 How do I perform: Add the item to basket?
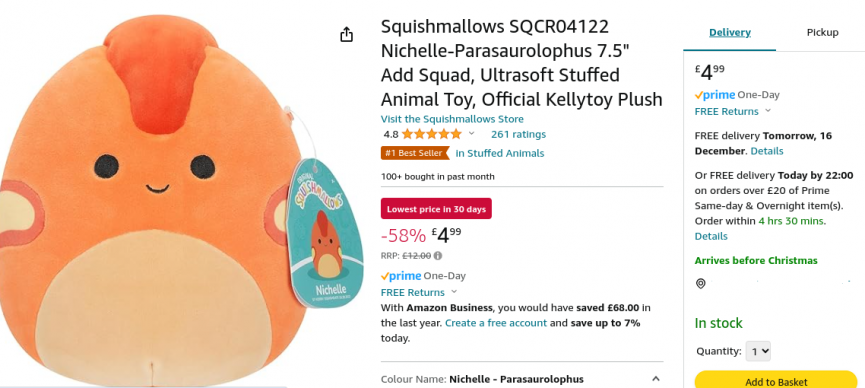pos(776,381)
